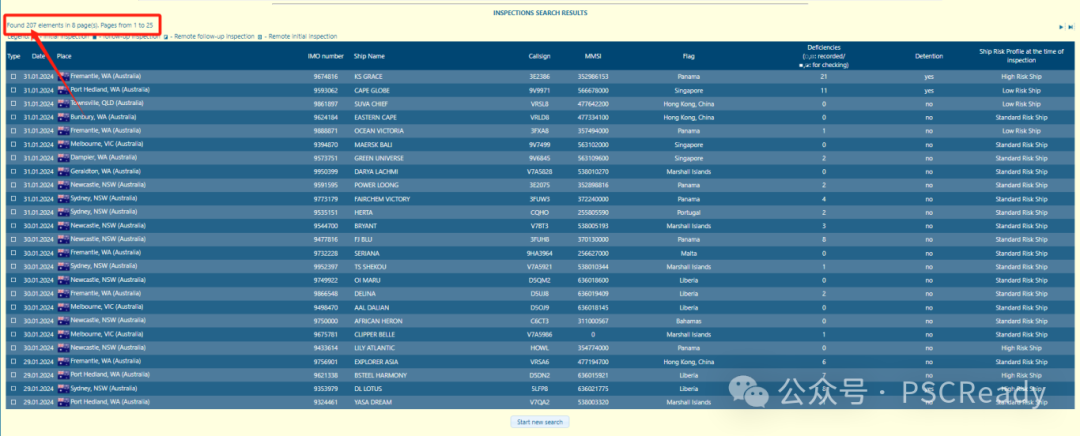Click the inspection type square for HERTA
This screenshot has width=1080, height=436.
point(13,213)
